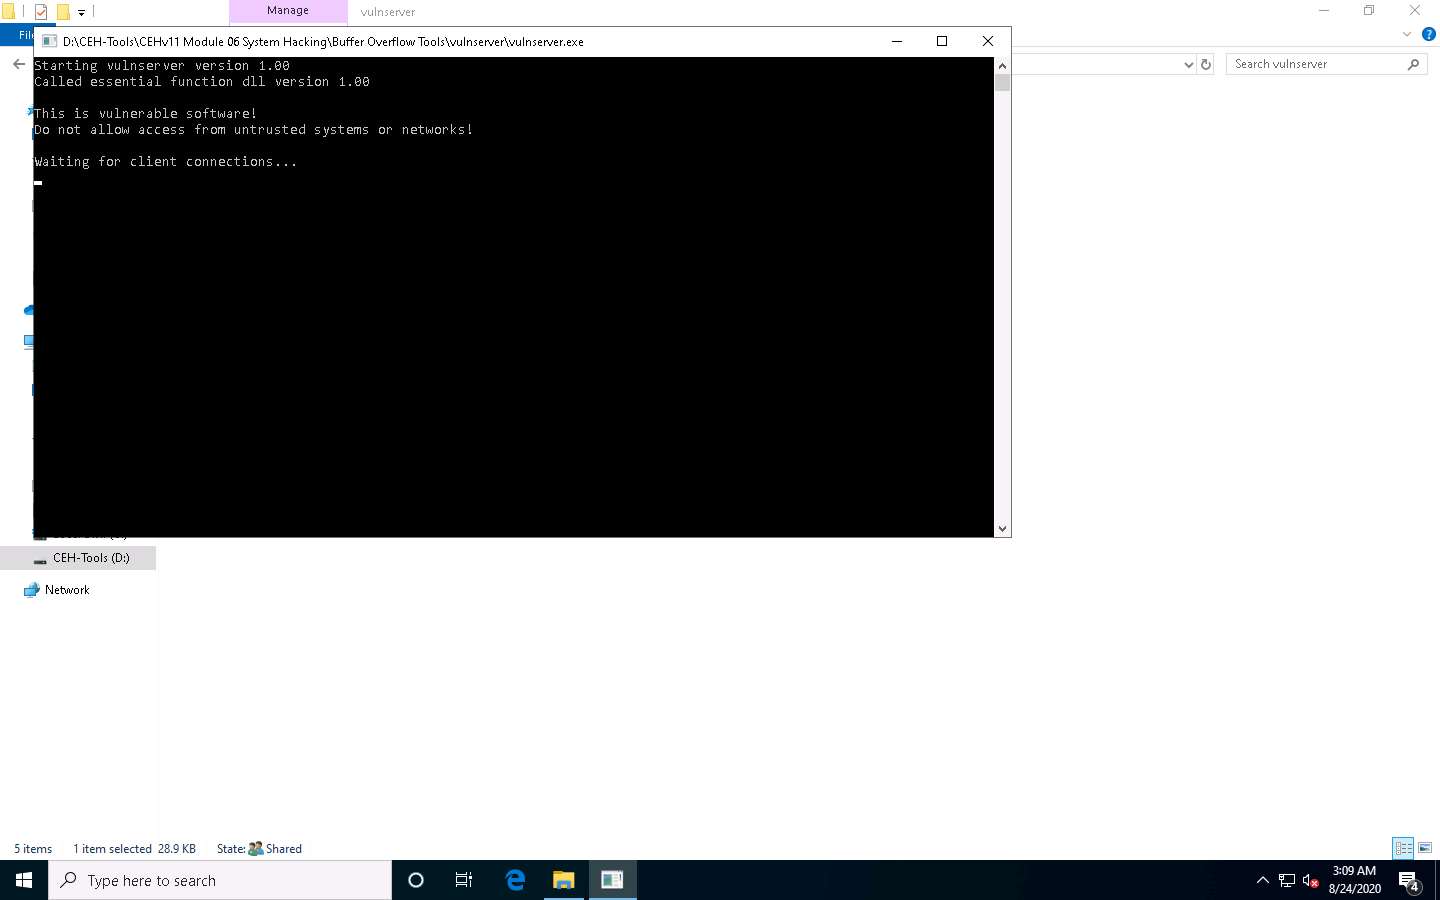Click console scrollbar up arrow

click(x=1002, y=66)
